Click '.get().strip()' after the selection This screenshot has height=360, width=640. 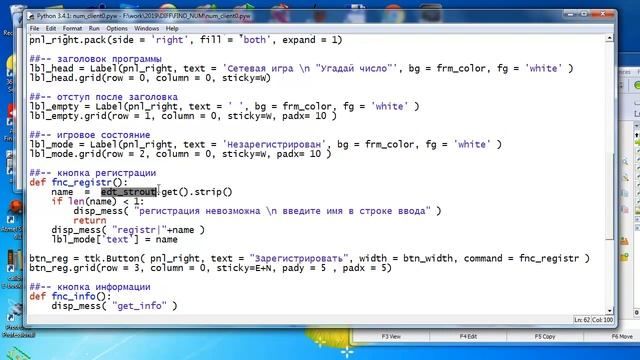(195, 192)
